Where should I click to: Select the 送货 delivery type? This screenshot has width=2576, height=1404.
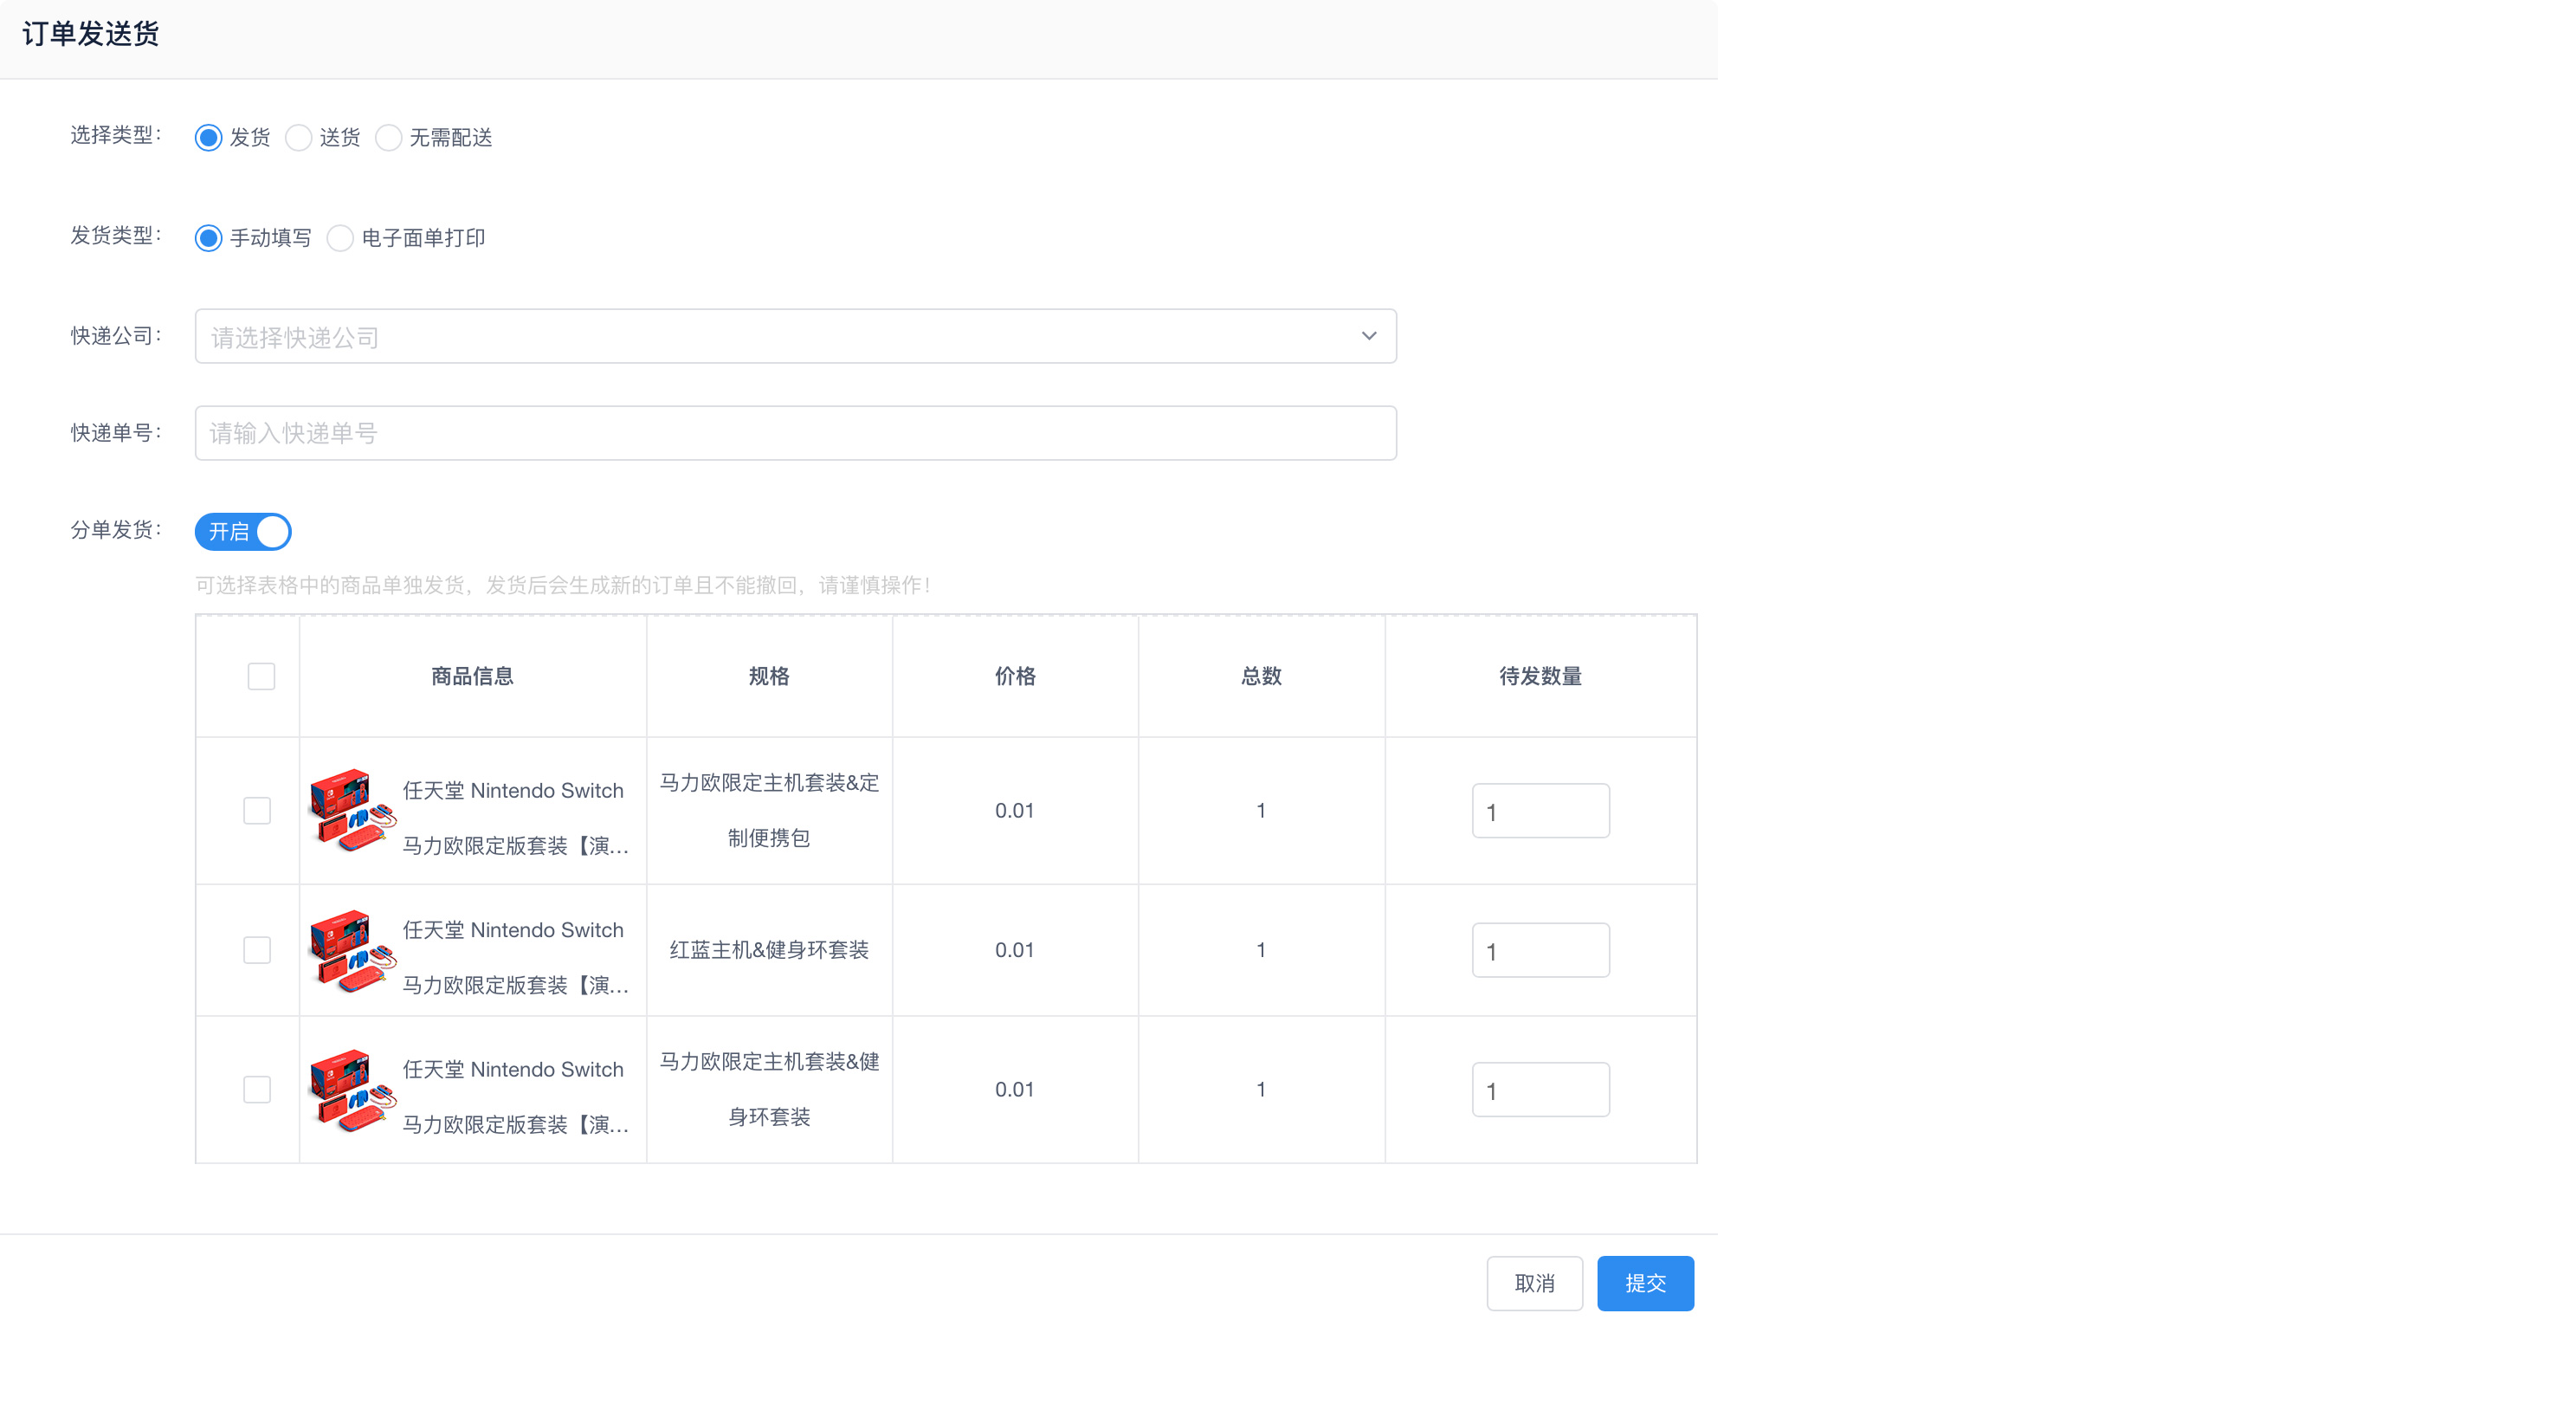coord(298,137)
